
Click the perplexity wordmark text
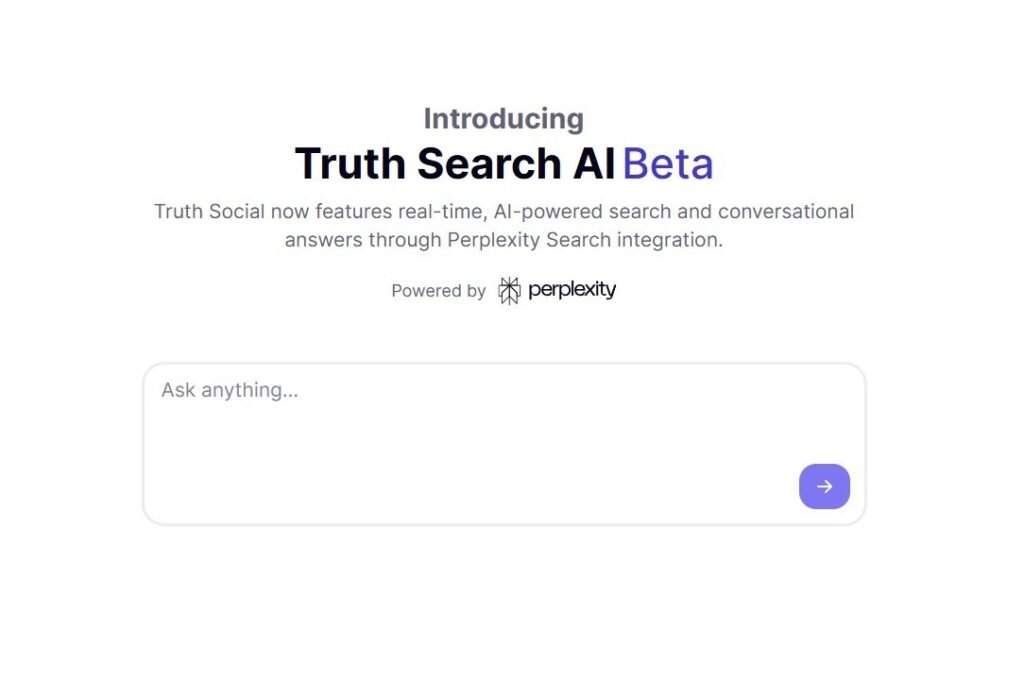(572, 290)
